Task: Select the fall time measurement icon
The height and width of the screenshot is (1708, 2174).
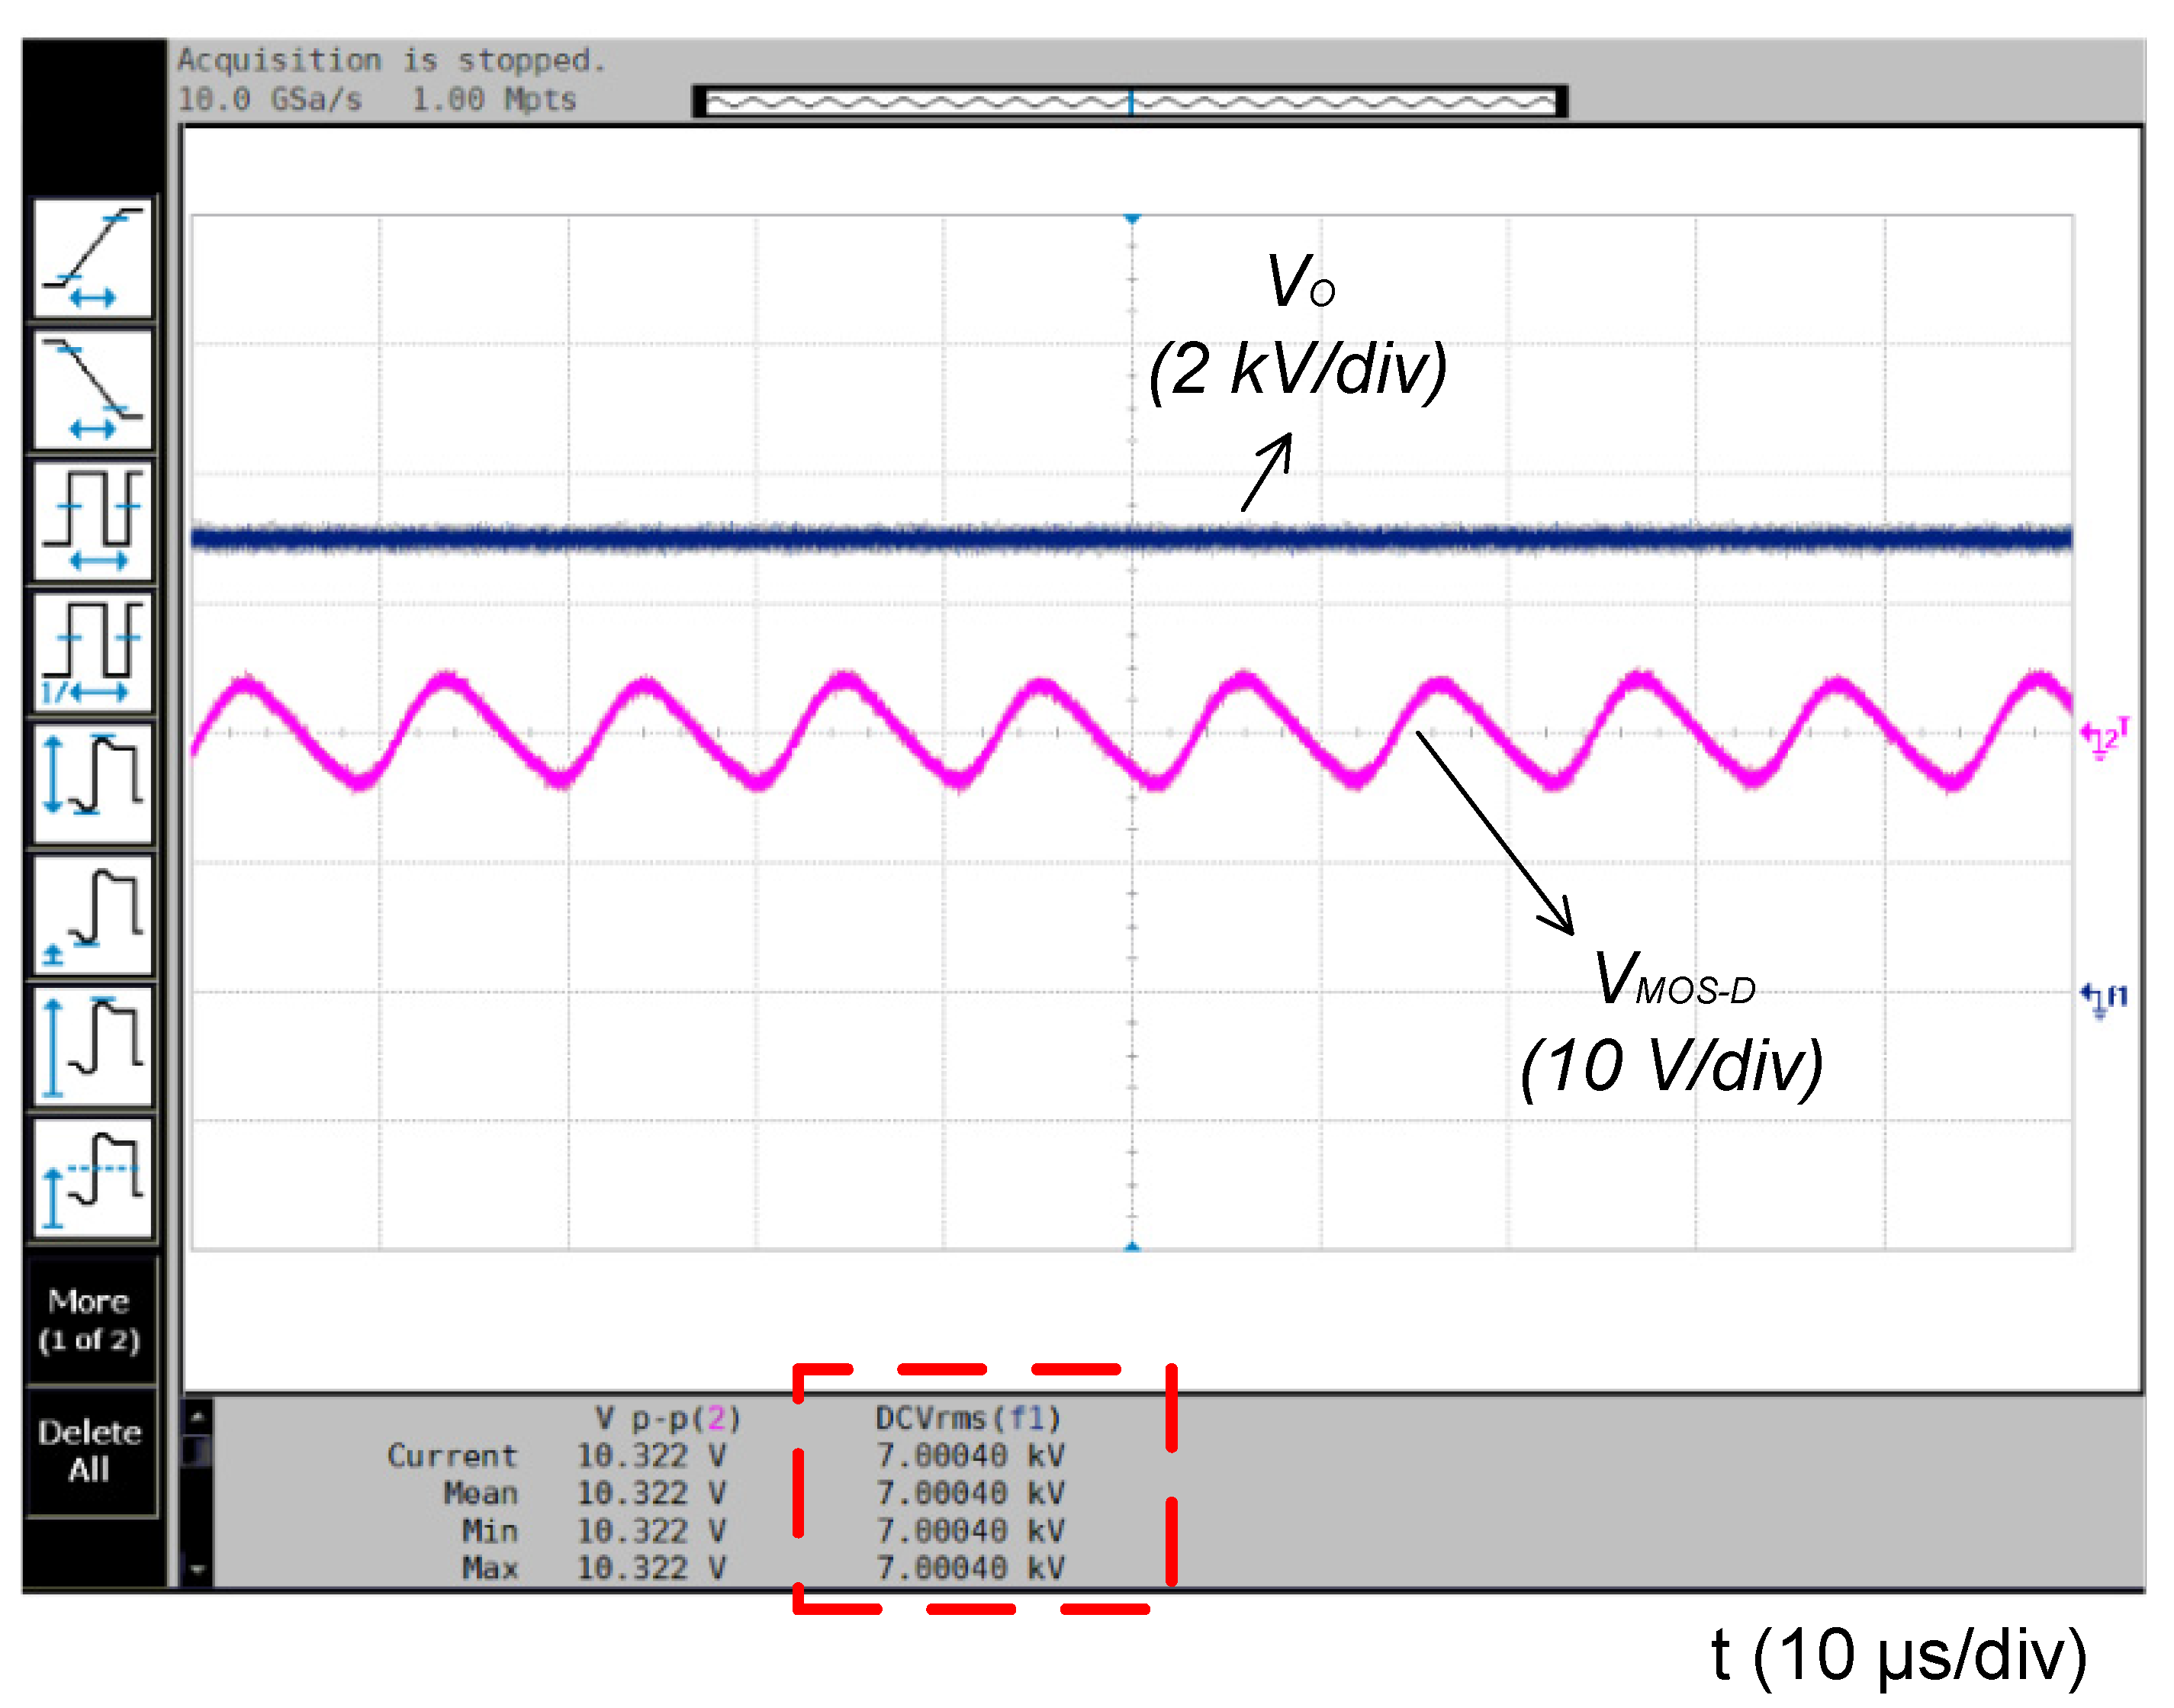Action: [93, 389]
